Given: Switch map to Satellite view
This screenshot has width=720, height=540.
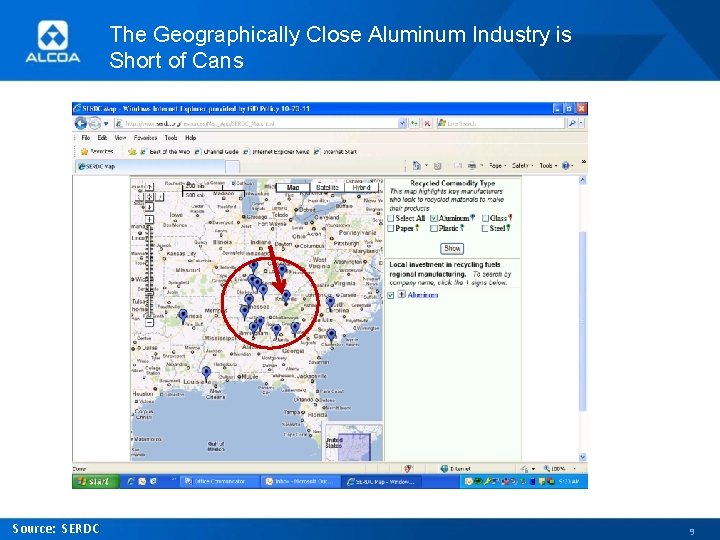Looking at the screenshot, I should click(x=327, y=187).
